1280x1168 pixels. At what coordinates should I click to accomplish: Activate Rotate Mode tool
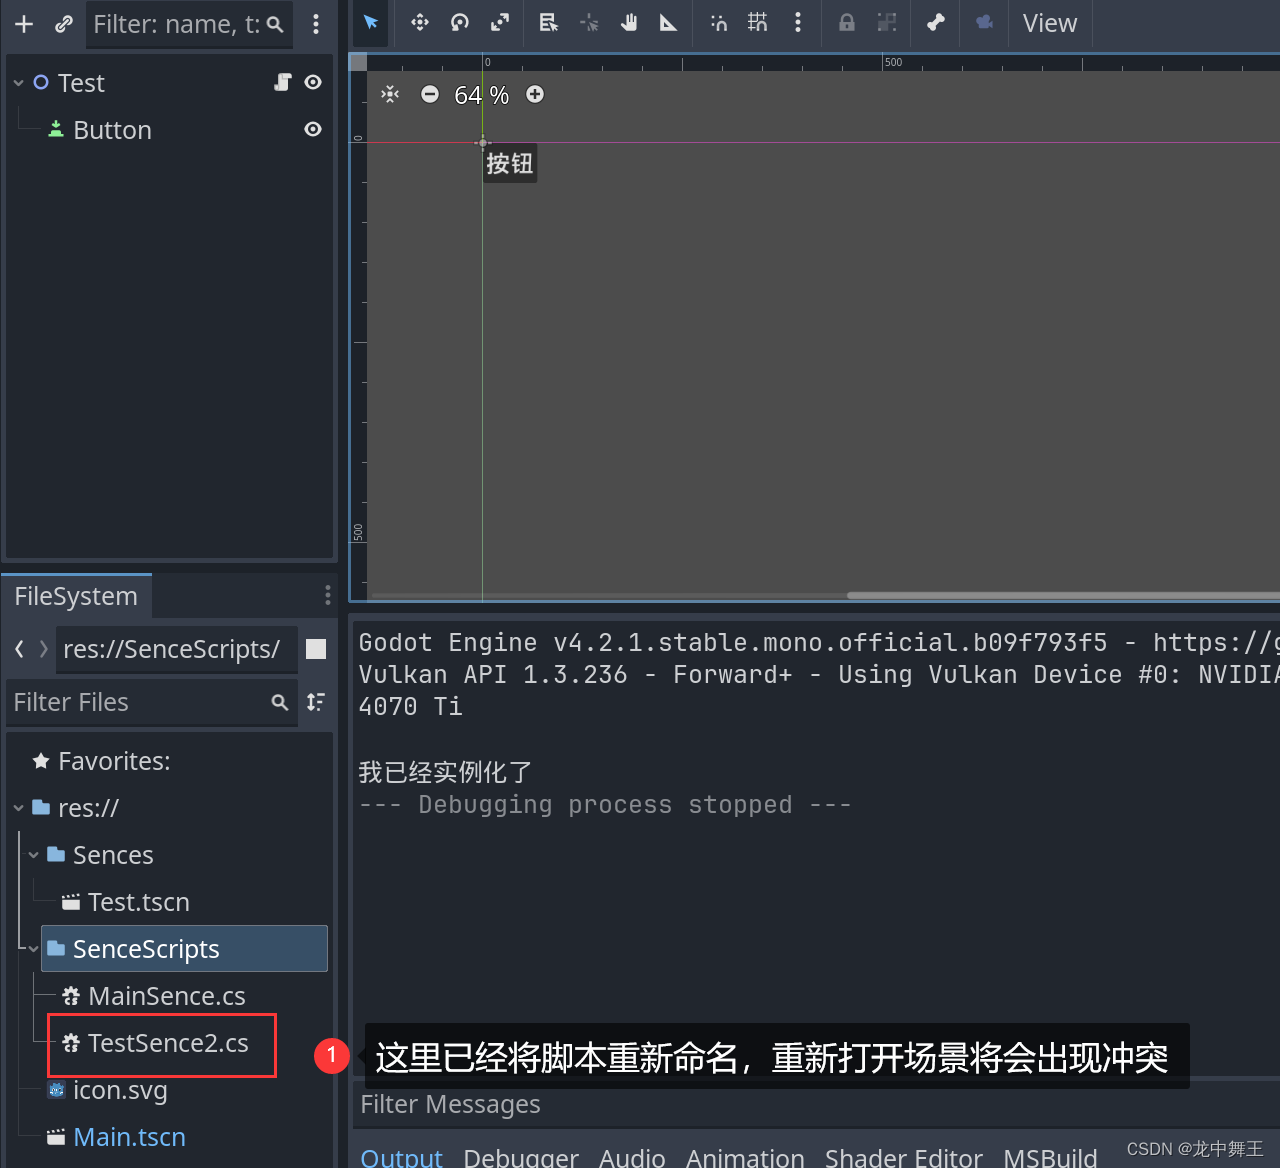(x=460, y=23)
